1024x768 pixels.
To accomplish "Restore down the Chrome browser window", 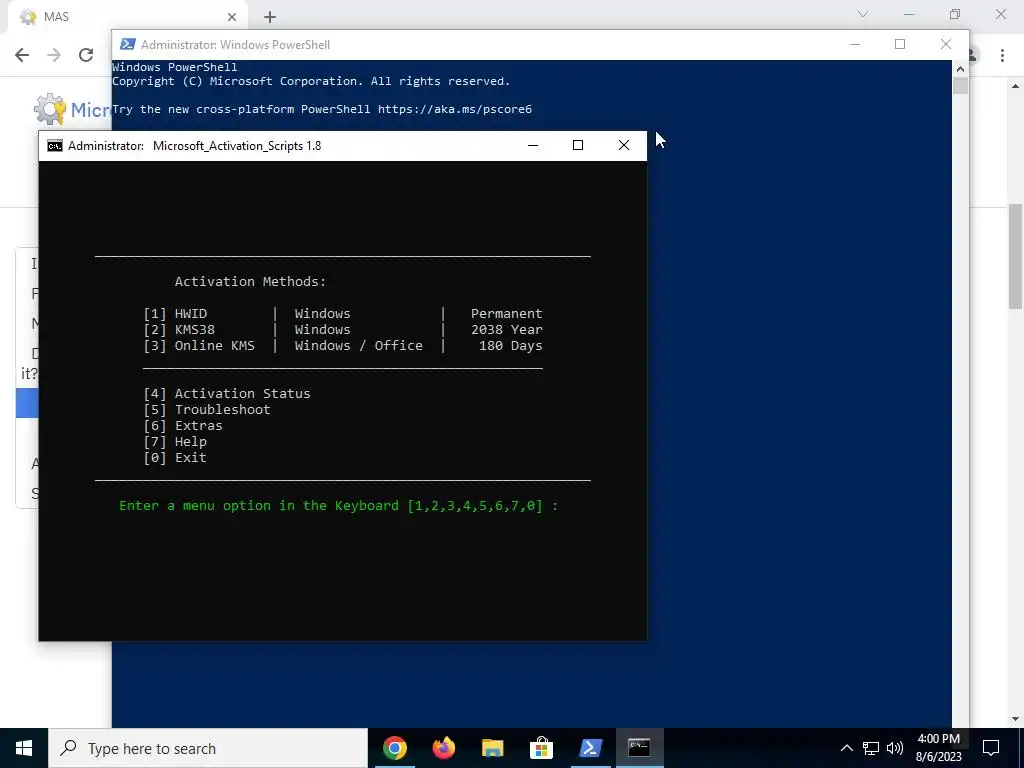I will click(x=955, y=14).
